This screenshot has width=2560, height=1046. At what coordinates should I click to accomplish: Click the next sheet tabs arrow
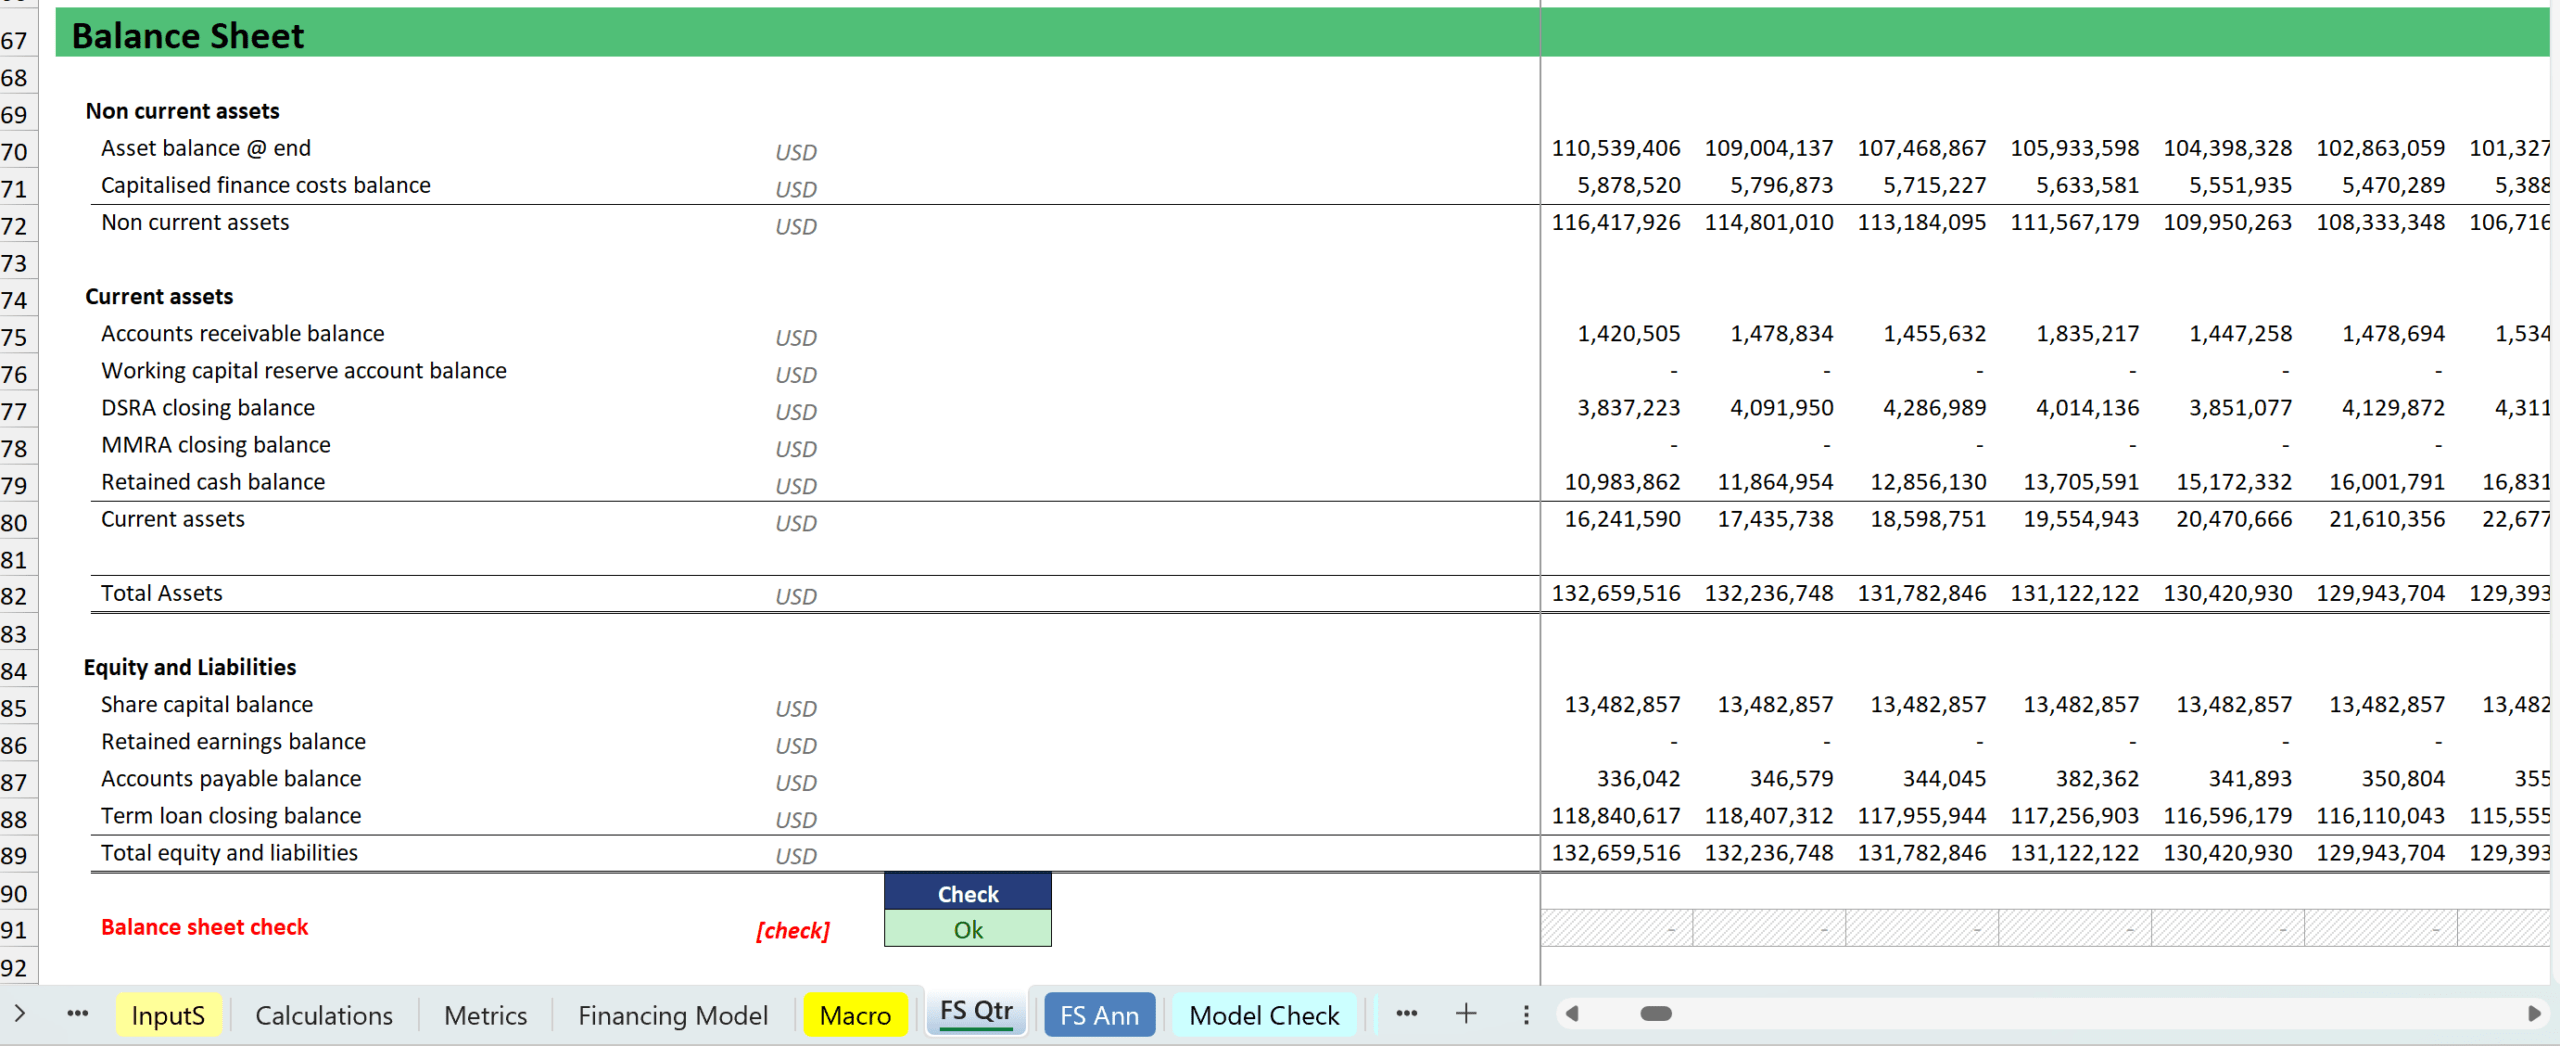coord(20,1014)
